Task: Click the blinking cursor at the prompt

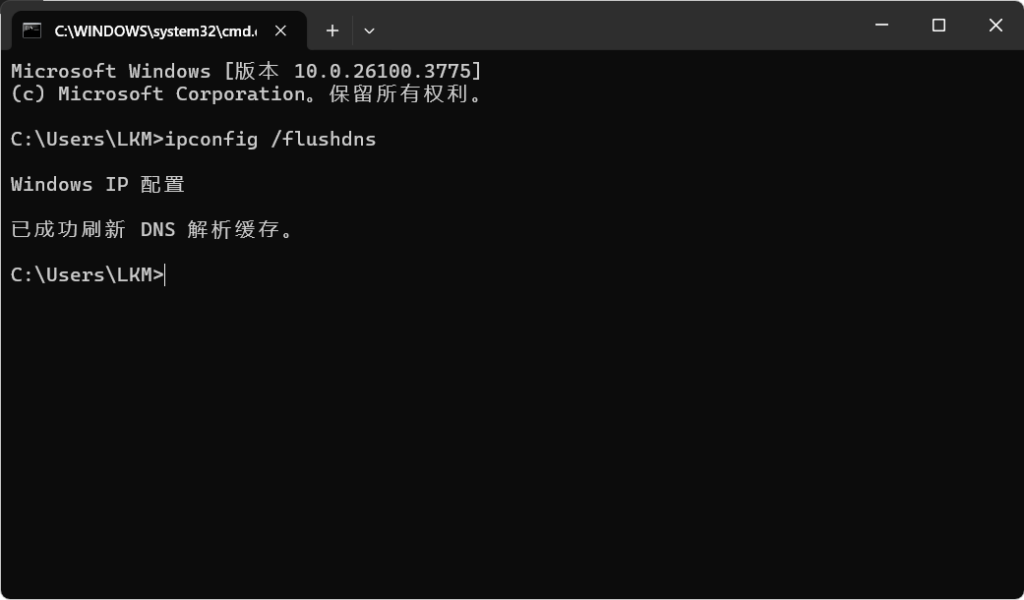Action: click(x=166, y=274)
